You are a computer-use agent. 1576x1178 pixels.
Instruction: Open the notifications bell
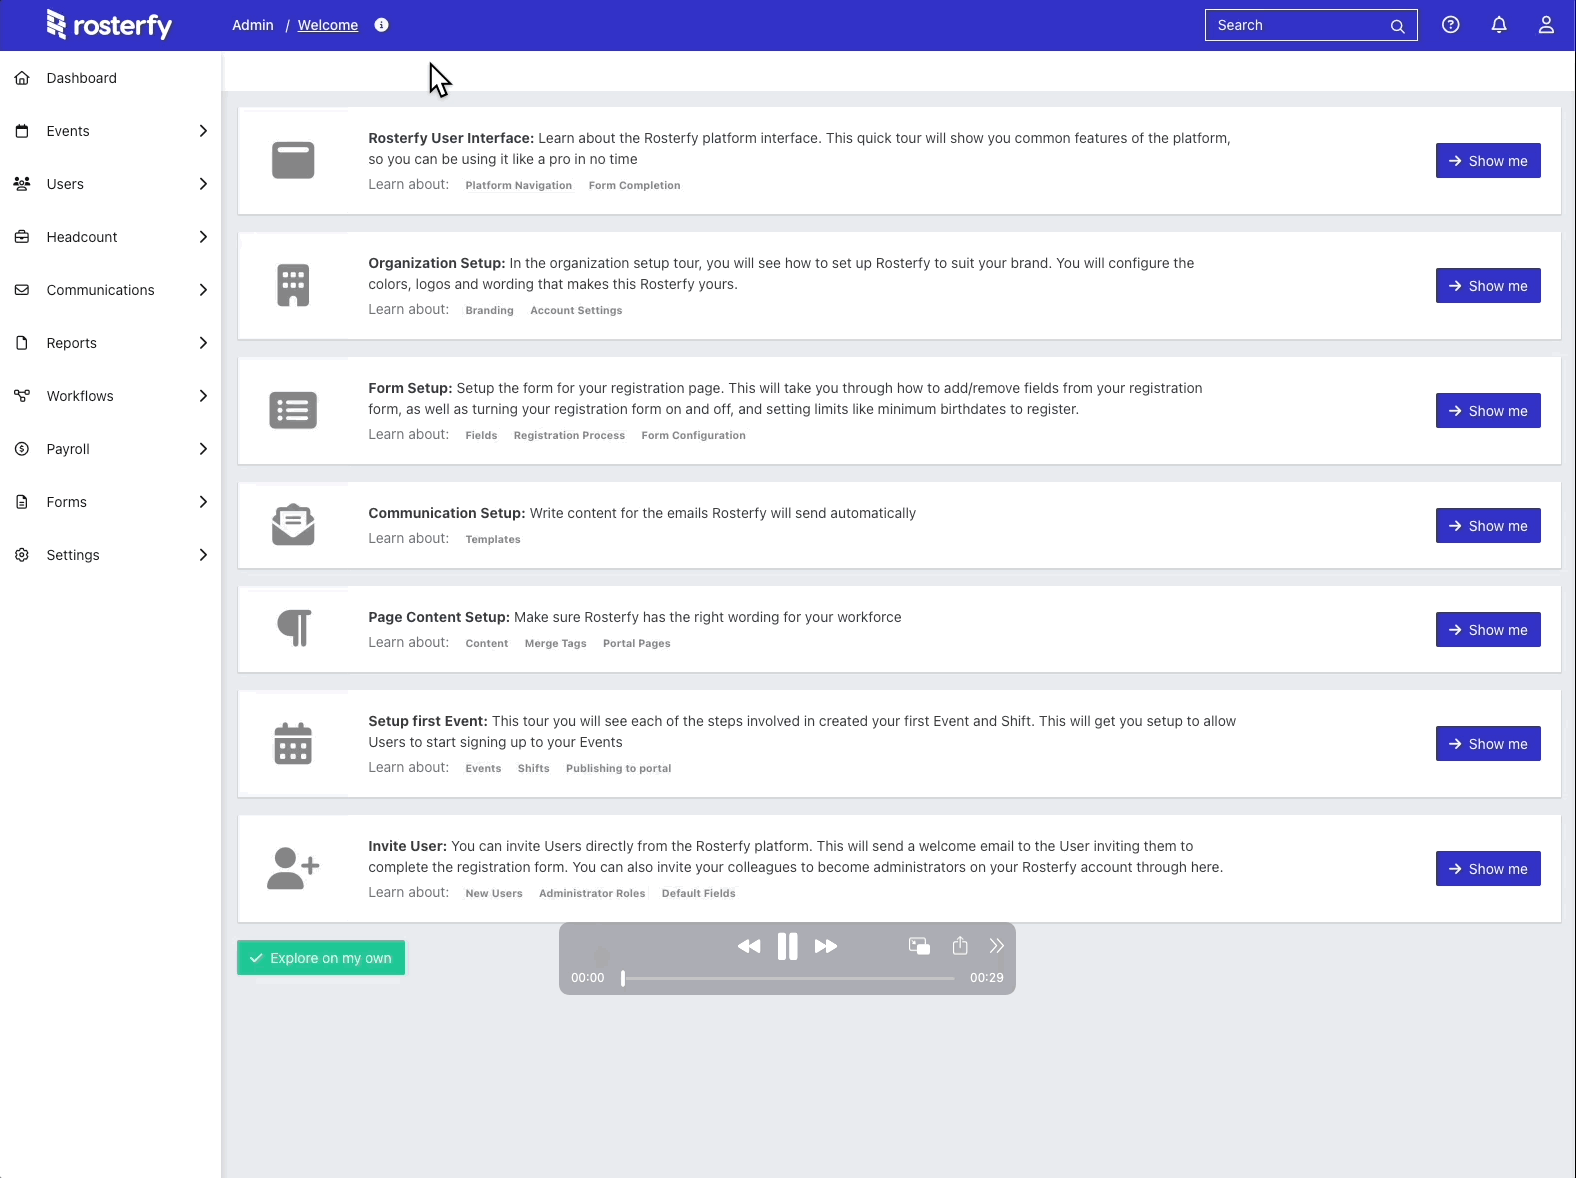coord(1499,25)
